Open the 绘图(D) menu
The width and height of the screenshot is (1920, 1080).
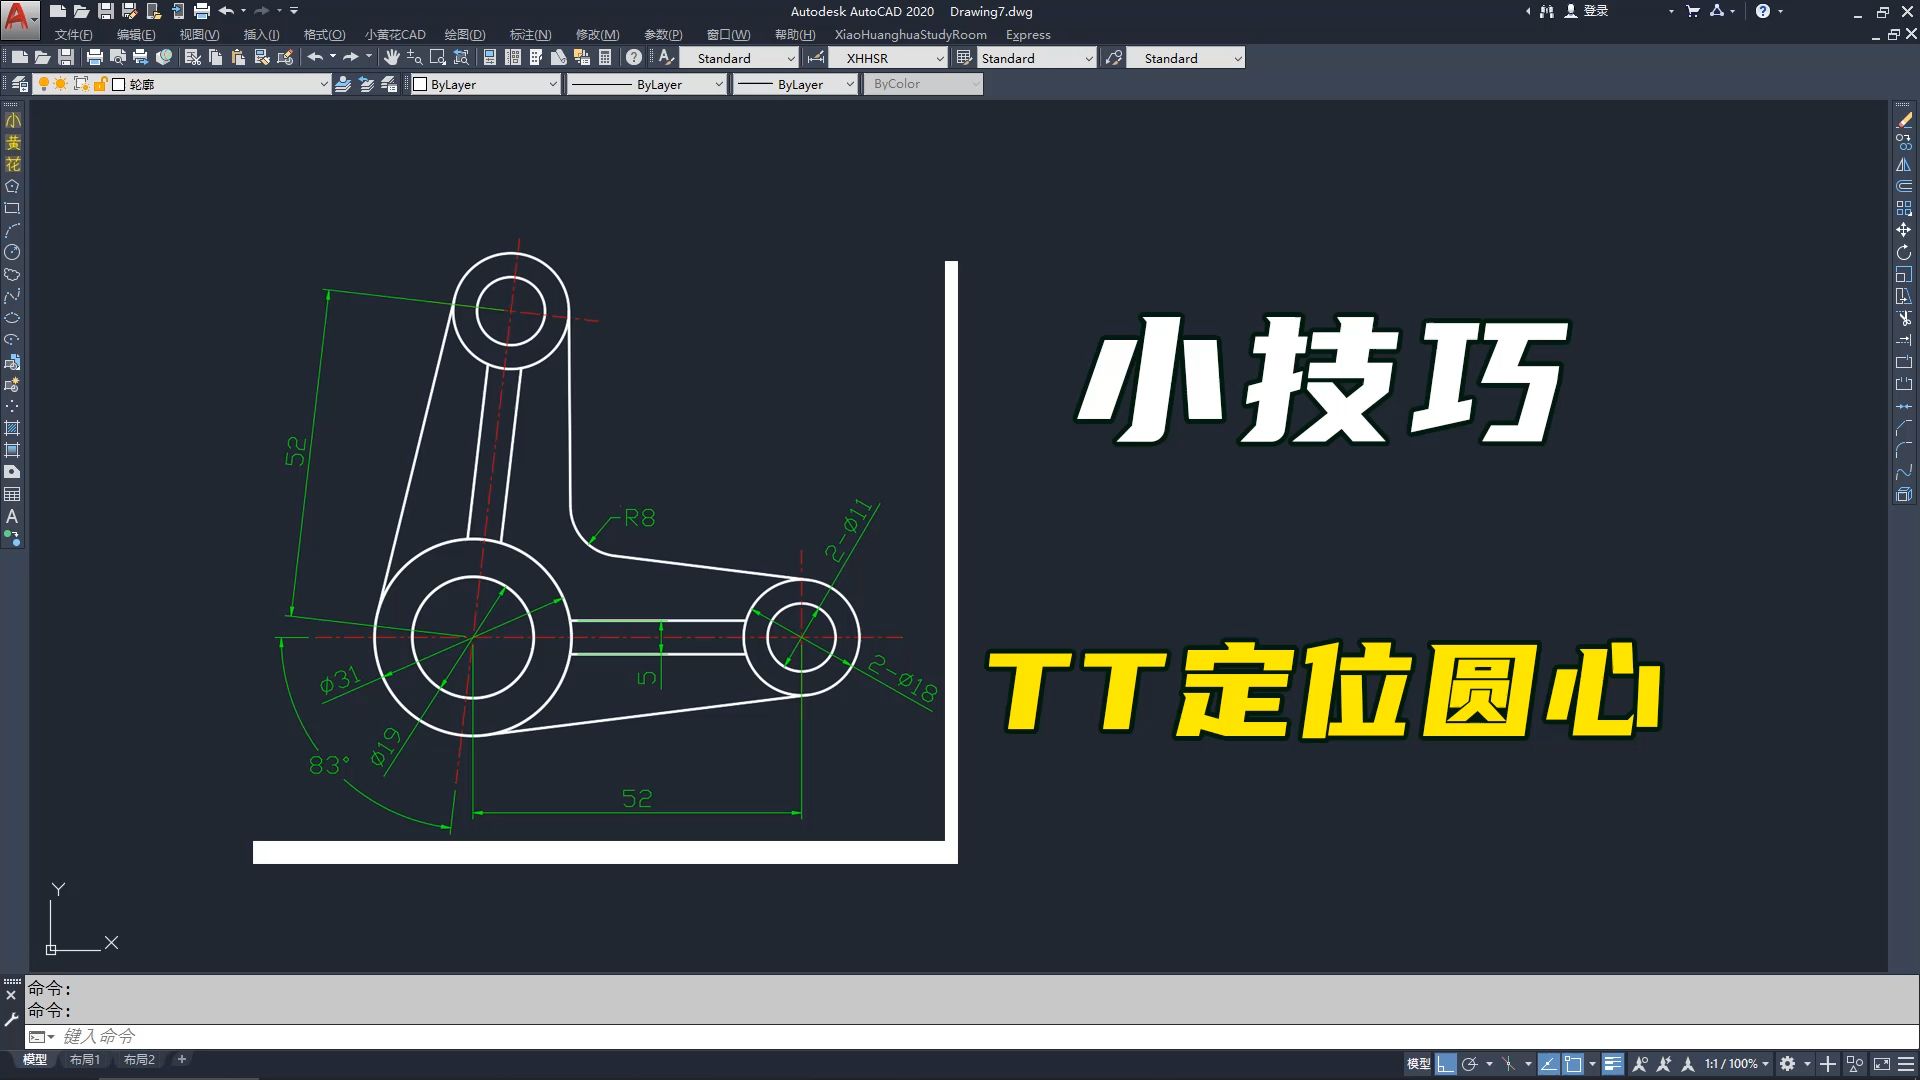[465, 34]
